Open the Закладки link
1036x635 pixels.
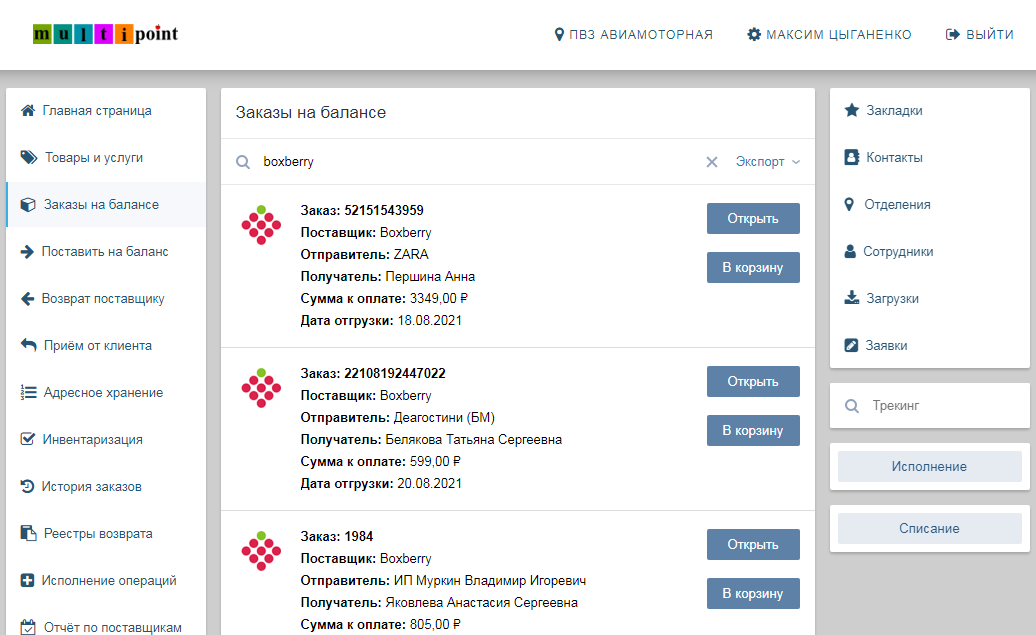point(930,110)
